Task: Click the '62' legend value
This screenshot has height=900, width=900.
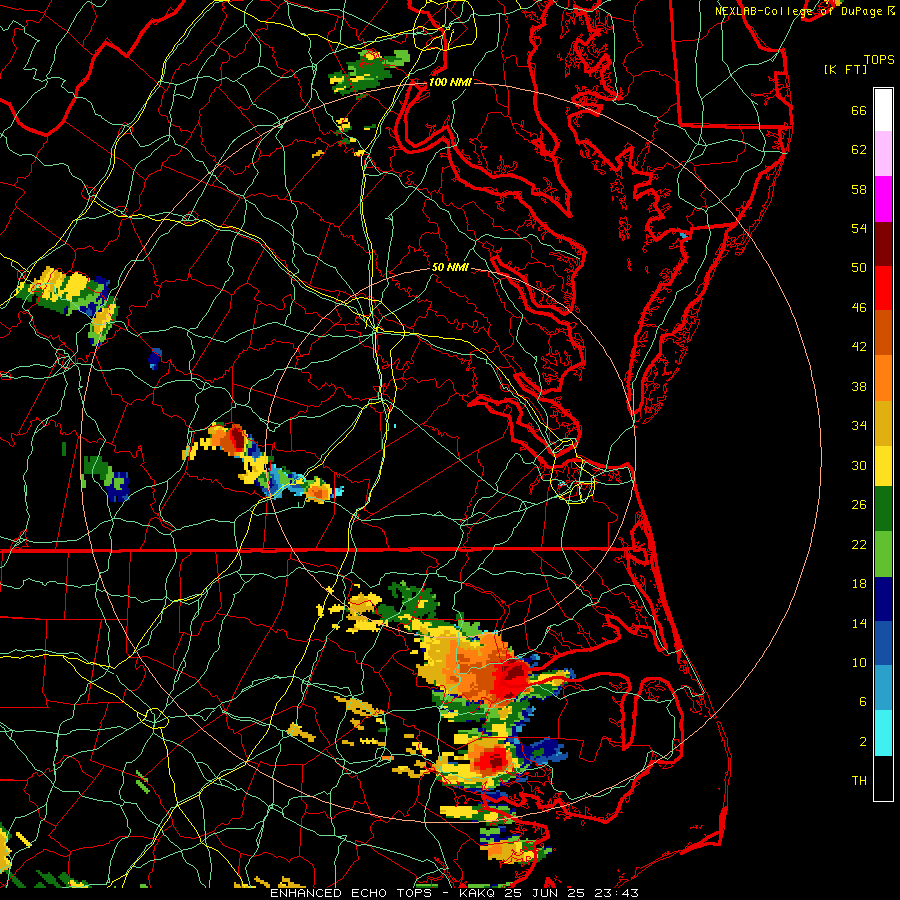Action: pos(859,150)
